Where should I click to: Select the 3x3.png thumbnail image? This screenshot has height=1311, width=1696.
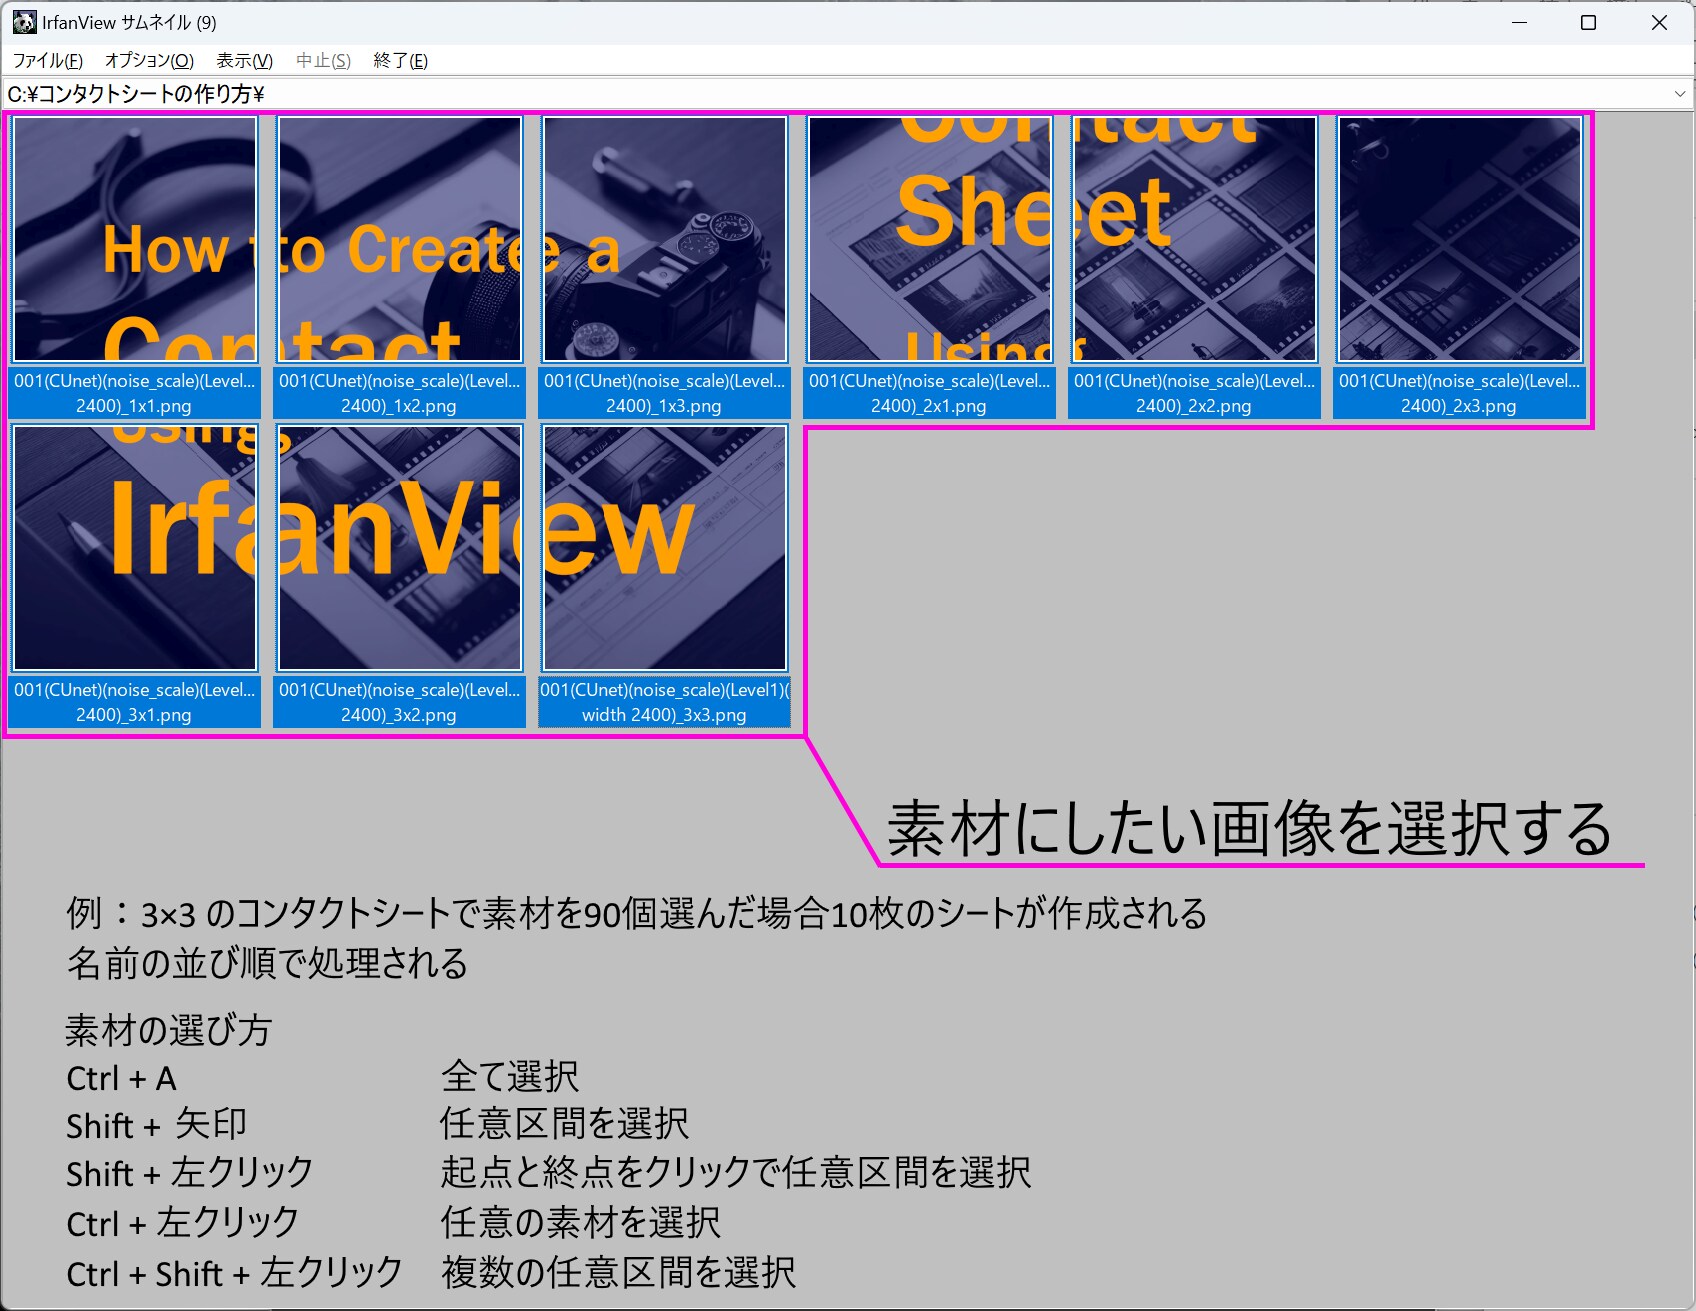tap(665, 548)
